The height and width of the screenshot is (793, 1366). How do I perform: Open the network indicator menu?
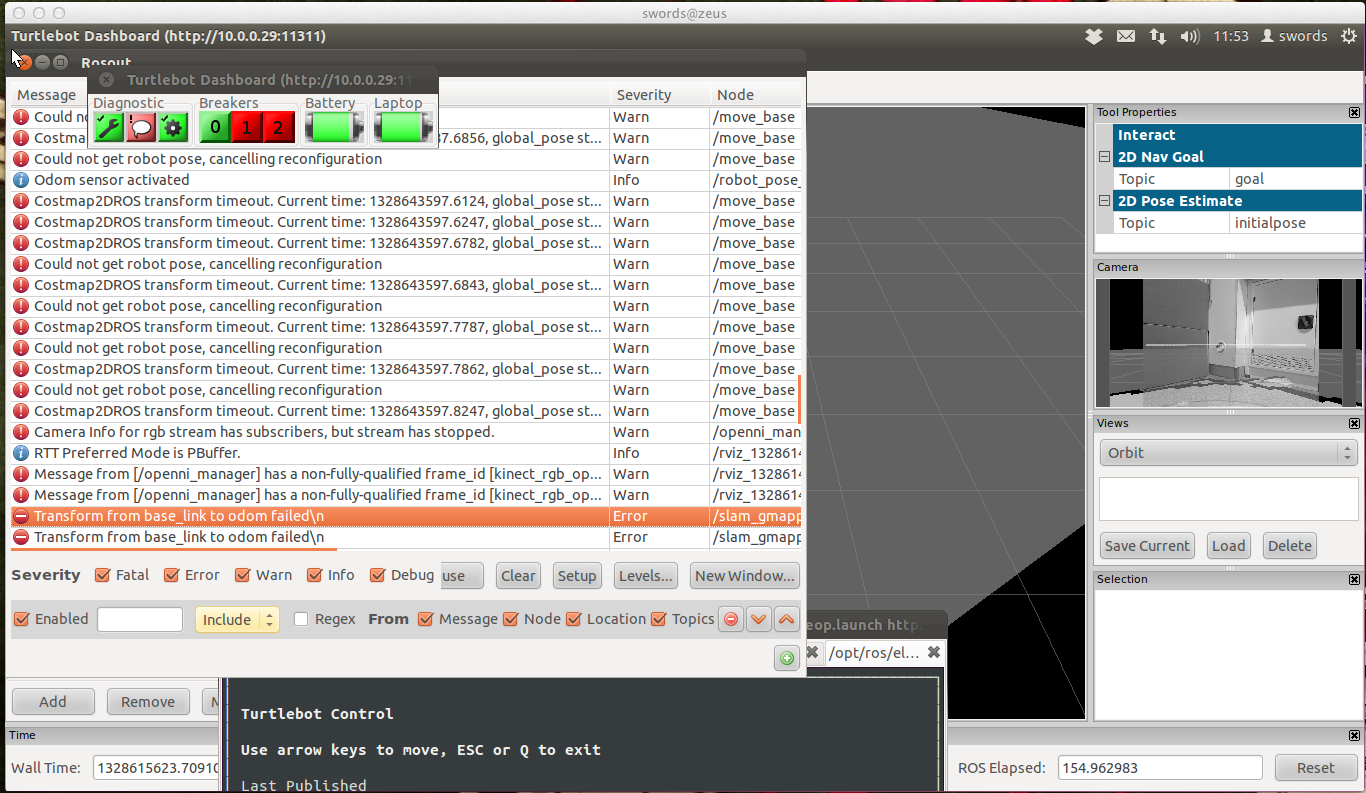[1158, 36]
